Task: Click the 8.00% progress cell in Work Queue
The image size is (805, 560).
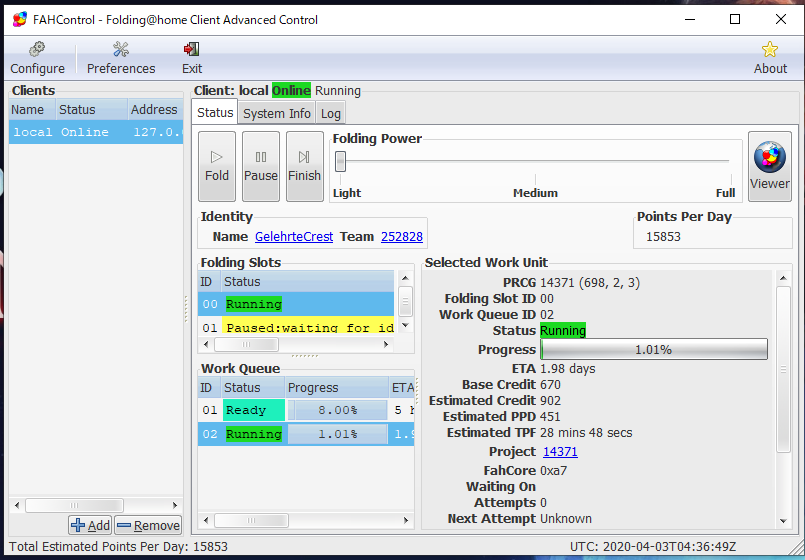Action: point(337,410)
